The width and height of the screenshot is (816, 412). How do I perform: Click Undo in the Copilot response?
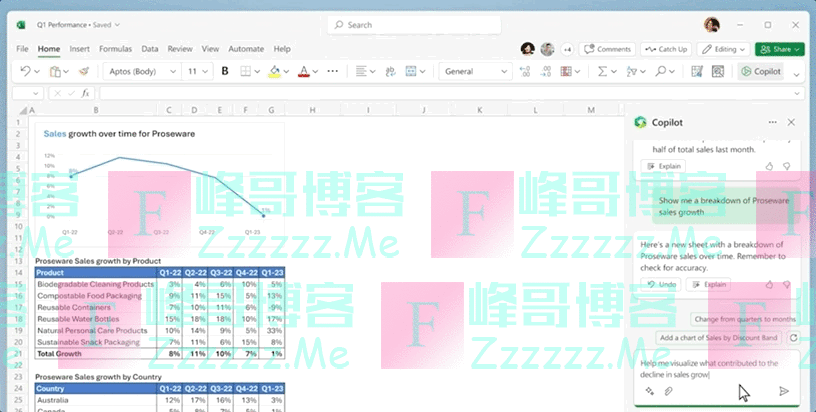point(661,285)
